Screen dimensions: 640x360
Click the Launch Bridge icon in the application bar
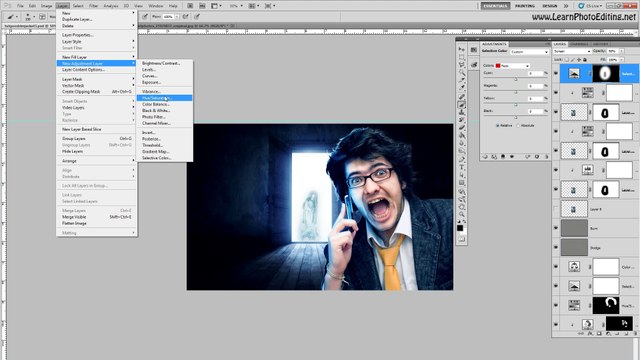tap(189, 6)
